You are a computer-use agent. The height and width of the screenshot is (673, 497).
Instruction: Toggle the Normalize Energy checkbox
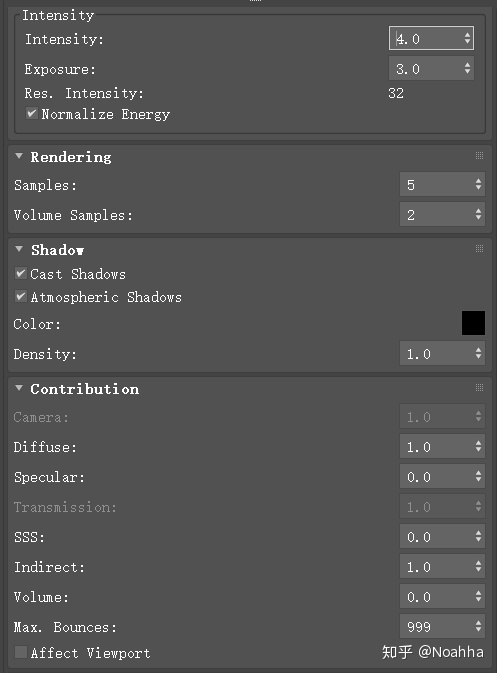pos(31,114)
